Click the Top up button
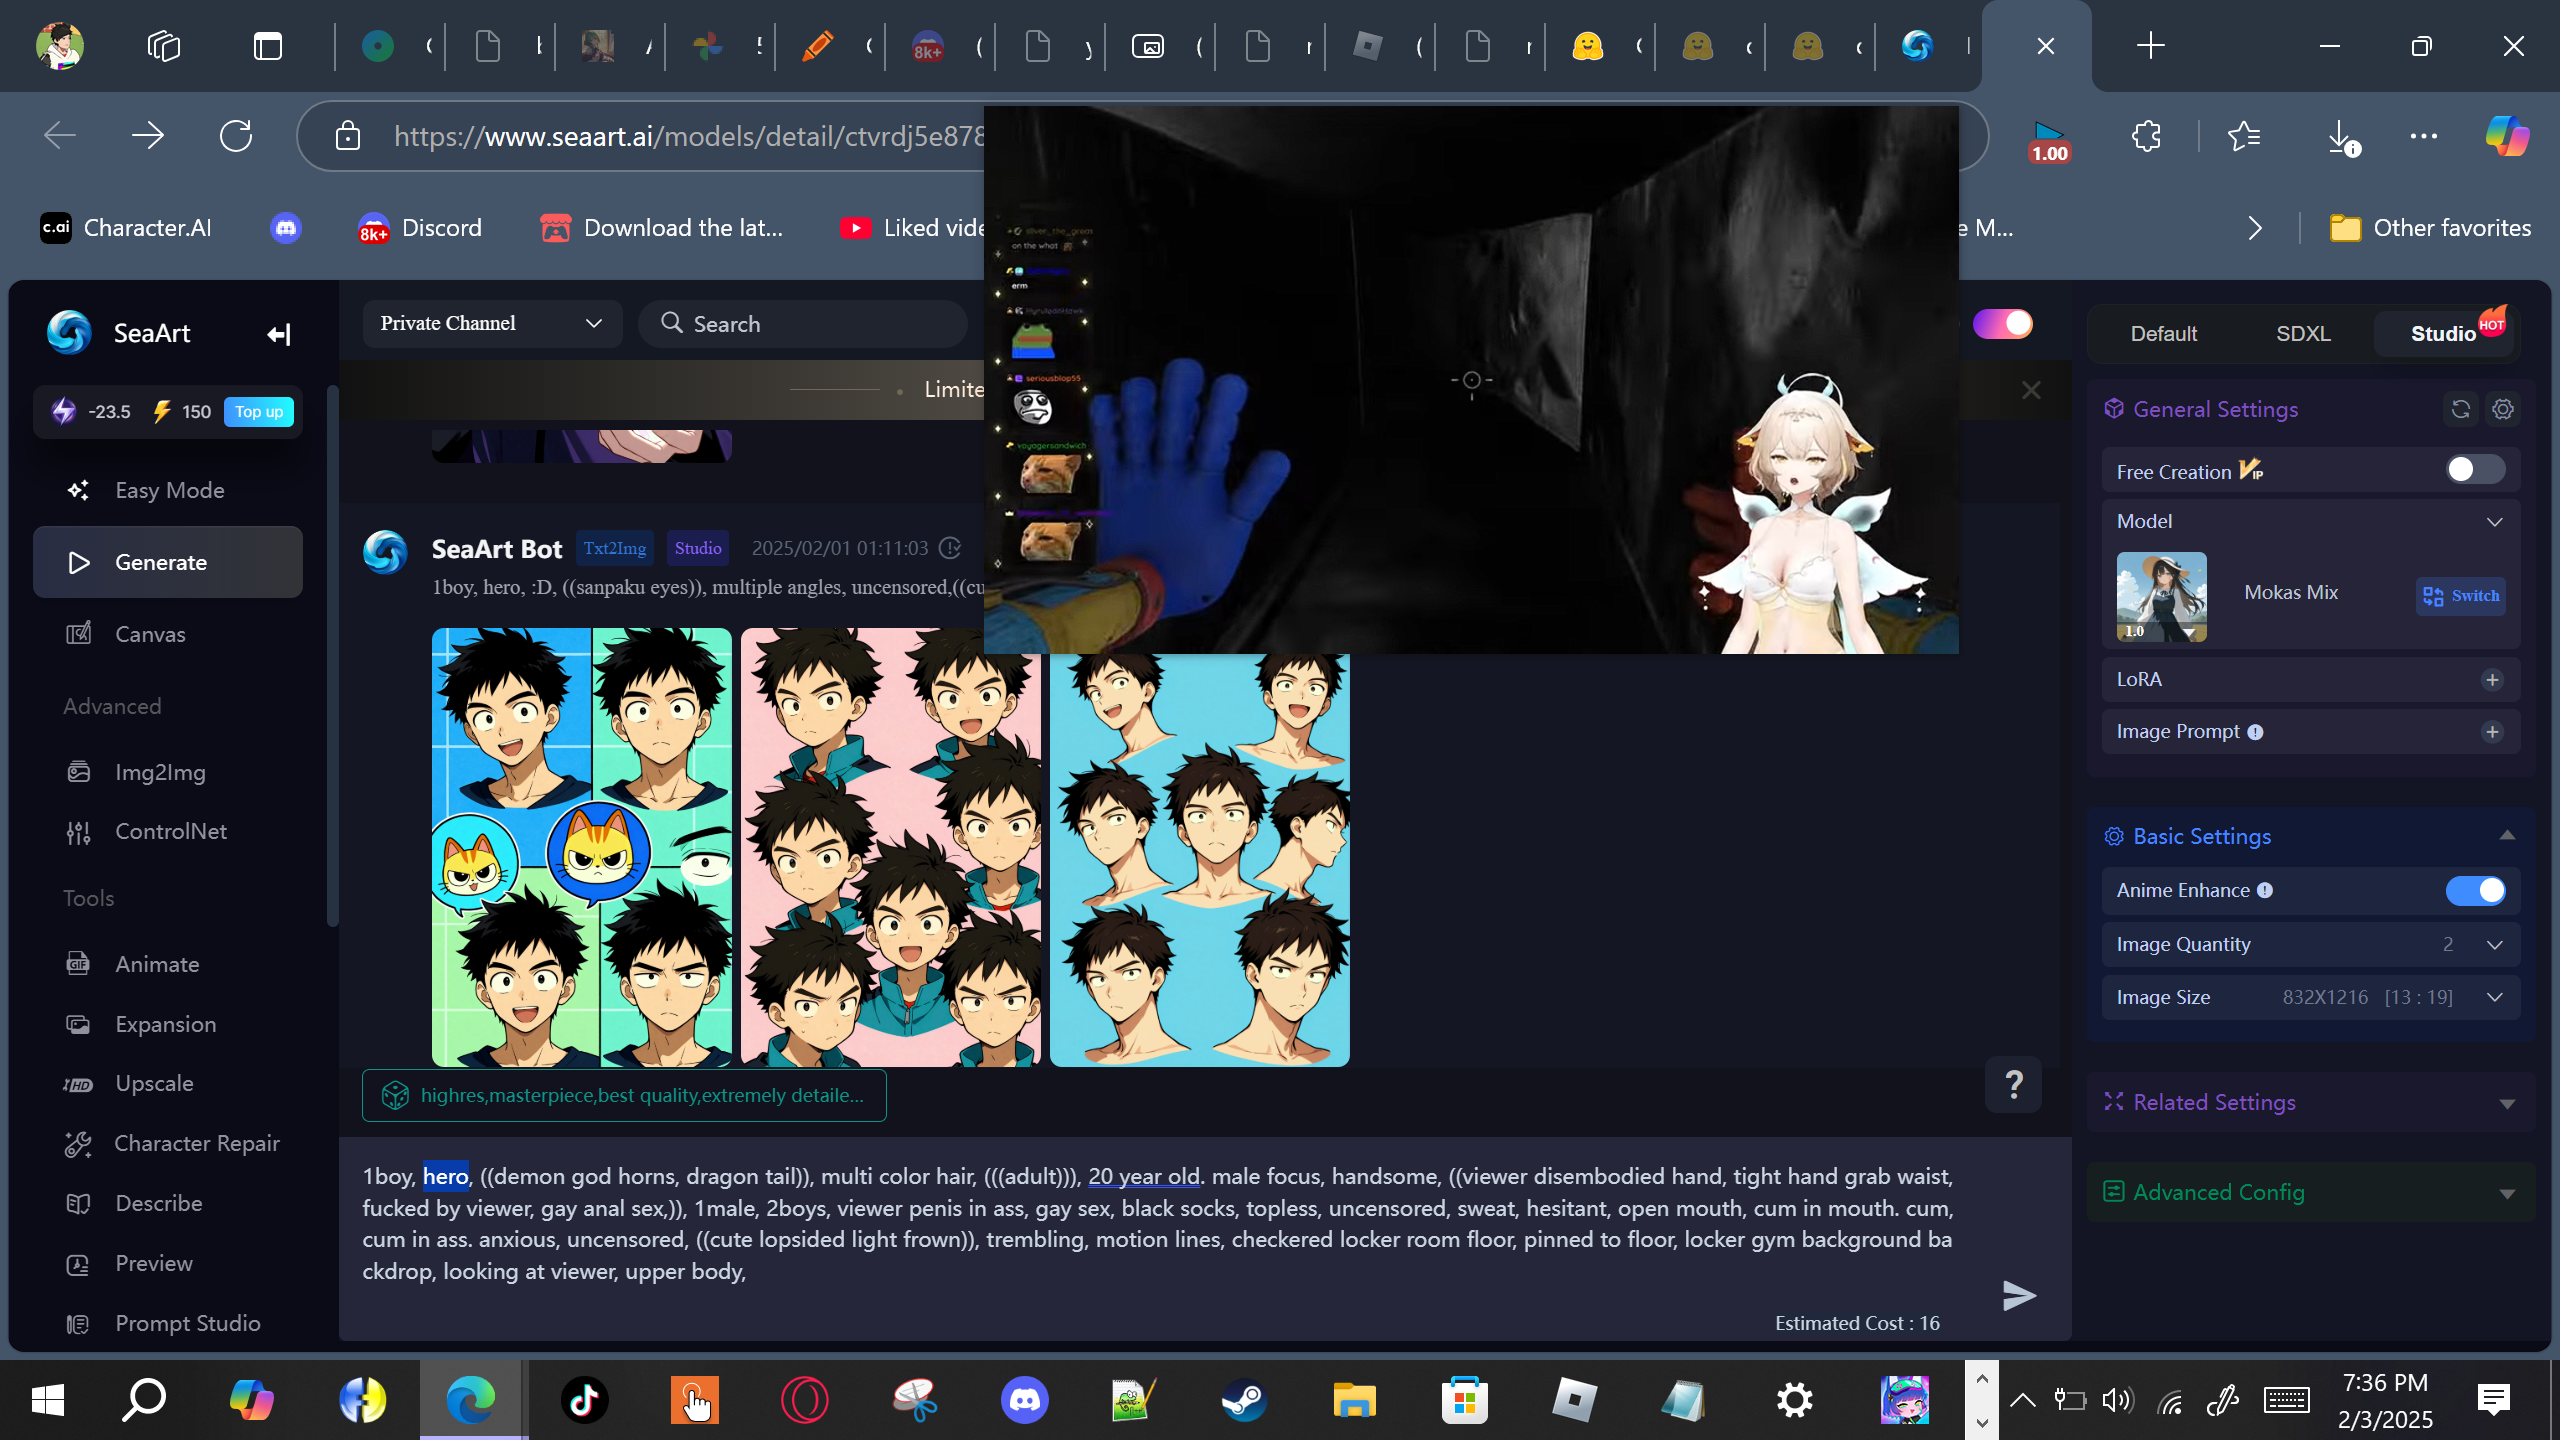 259,412
